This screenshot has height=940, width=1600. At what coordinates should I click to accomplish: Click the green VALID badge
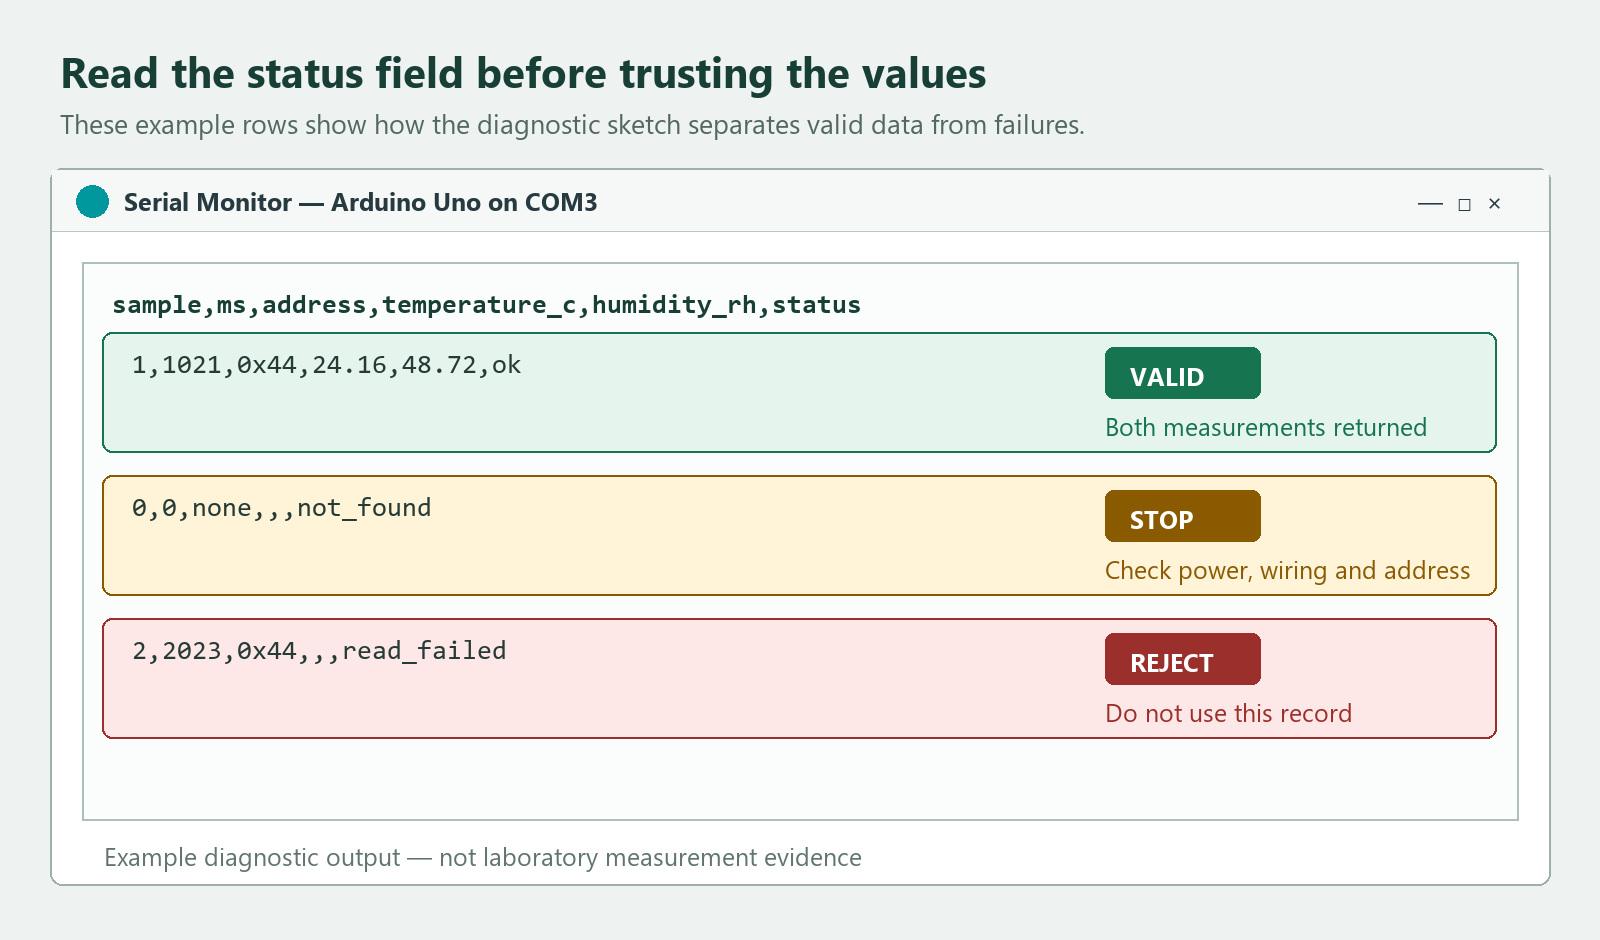click(1182, 373)
